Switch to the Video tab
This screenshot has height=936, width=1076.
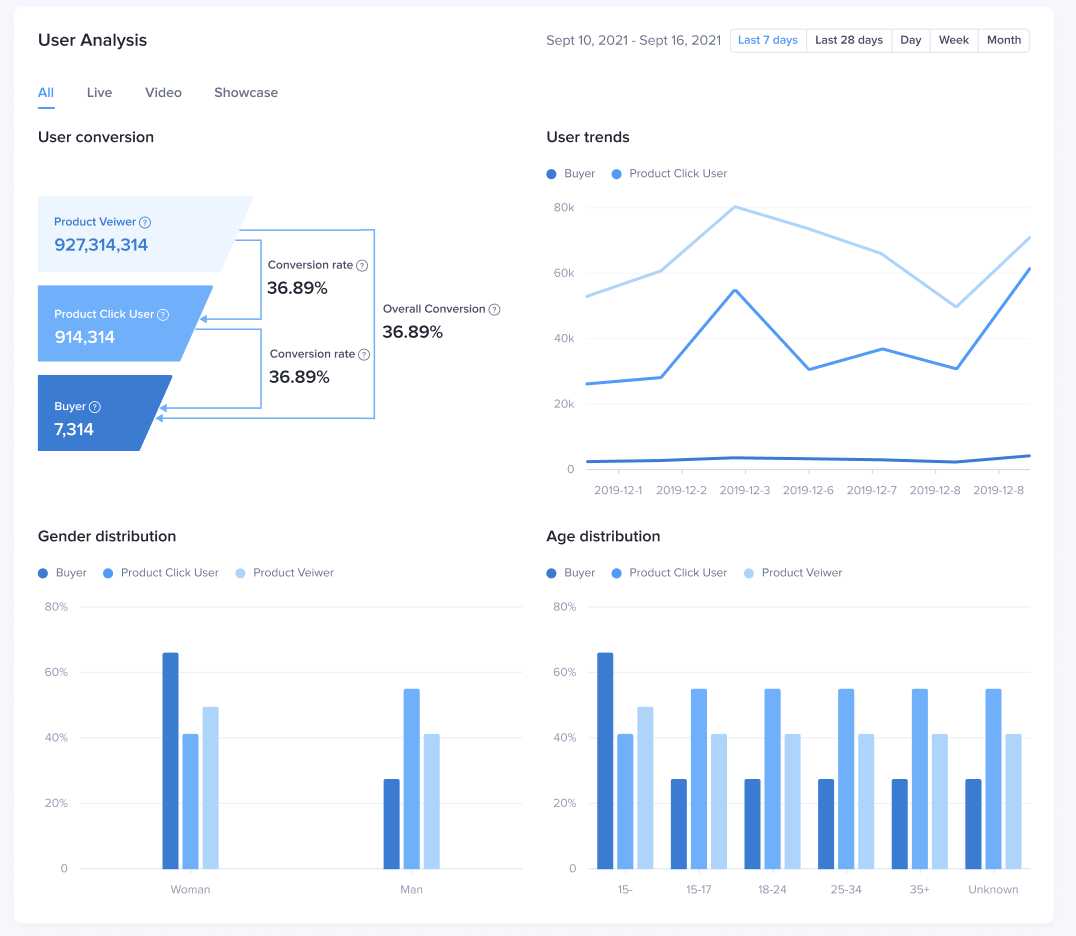[163, 93]
